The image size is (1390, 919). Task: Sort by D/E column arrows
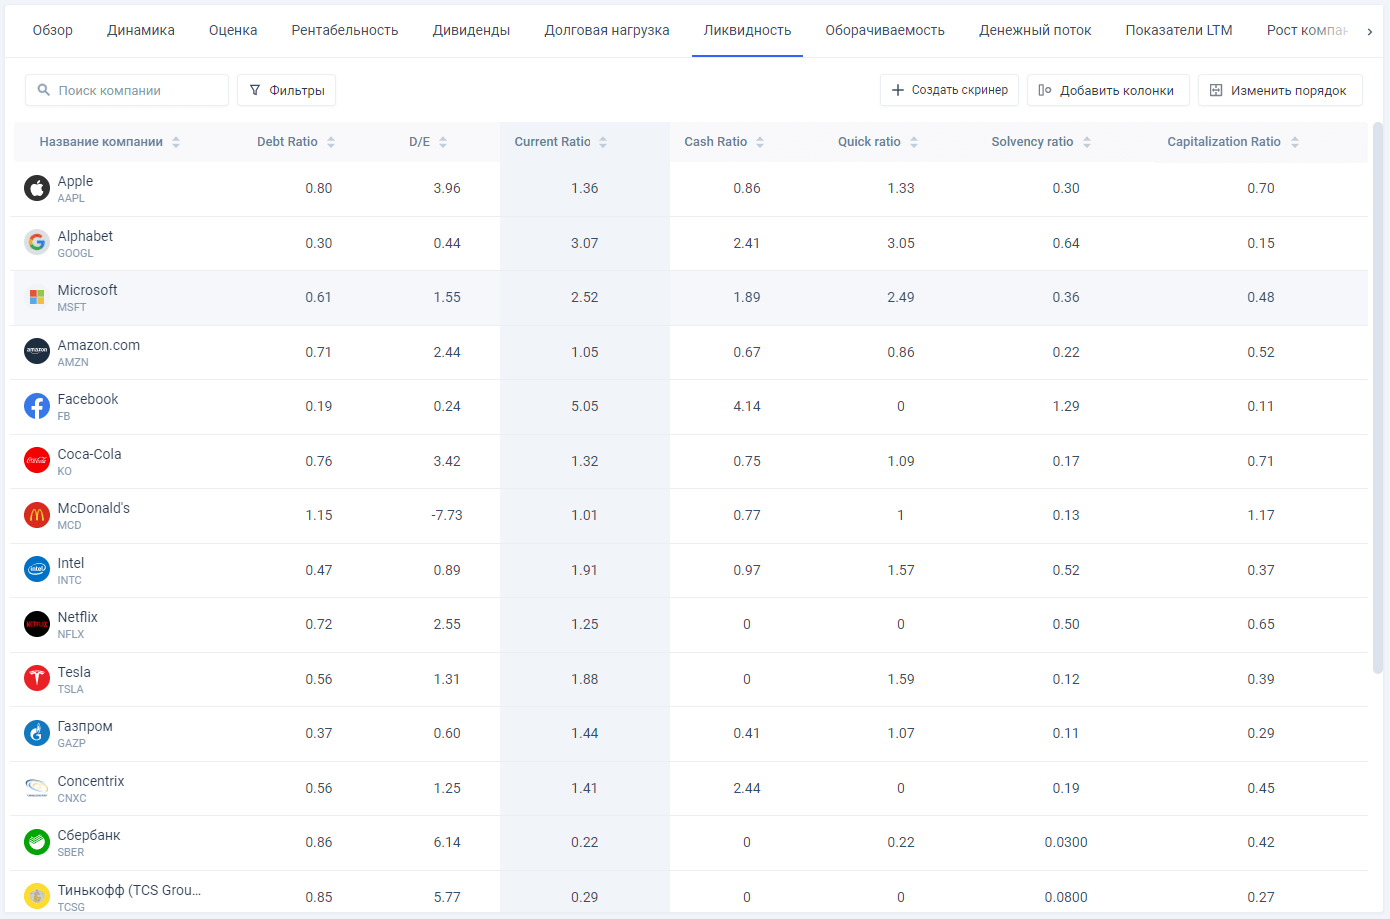[x=443, y=142]
